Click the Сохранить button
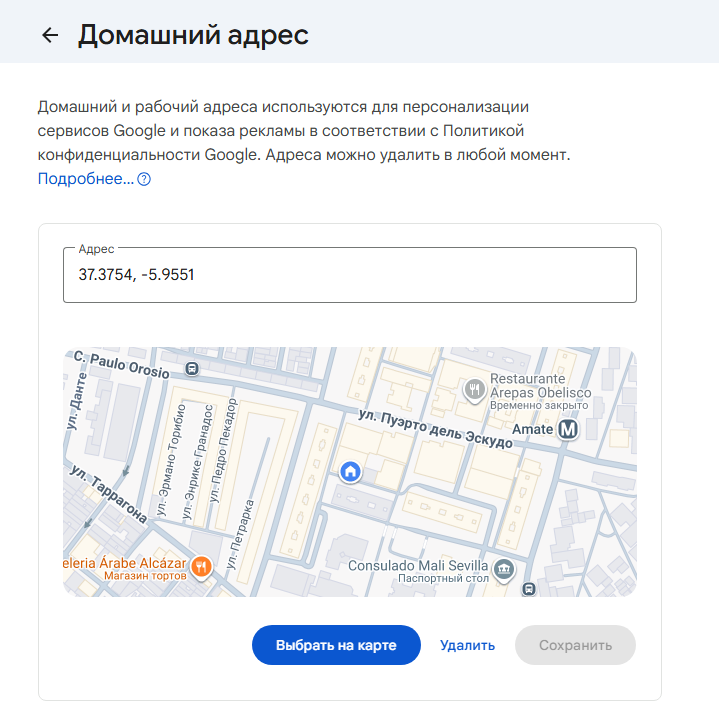The height and width of the screenshot is (720, 719). (x=575, y=645)
